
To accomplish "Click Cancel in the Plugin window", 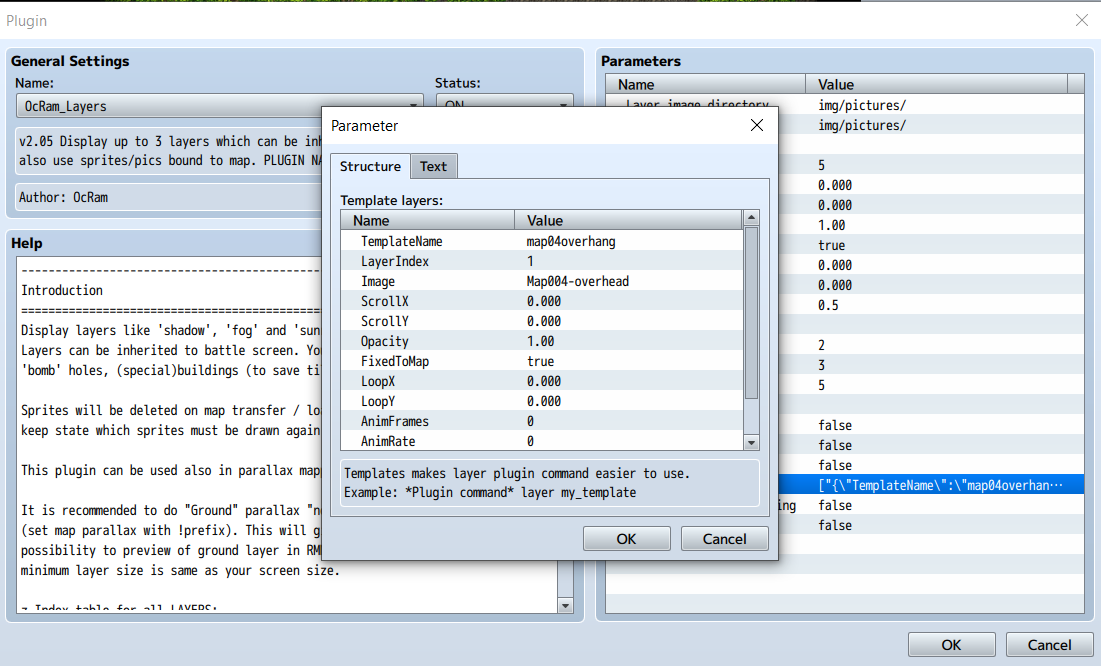I will [x=1050, y=645].
